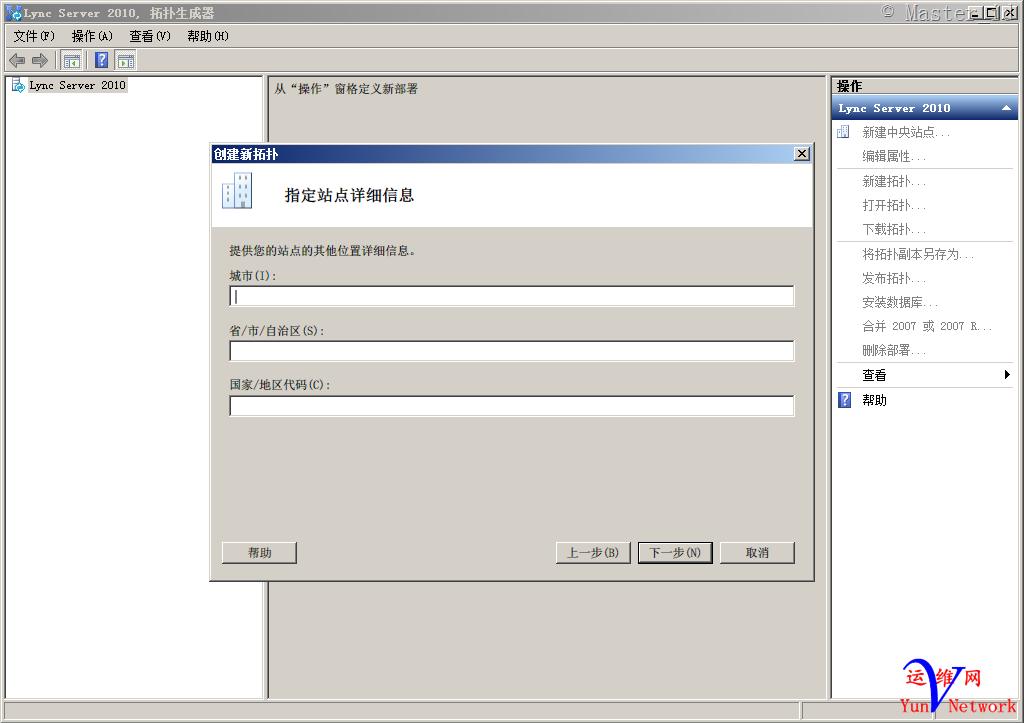Close the 创建新拓扑 dialog

(x=802, y=153)
